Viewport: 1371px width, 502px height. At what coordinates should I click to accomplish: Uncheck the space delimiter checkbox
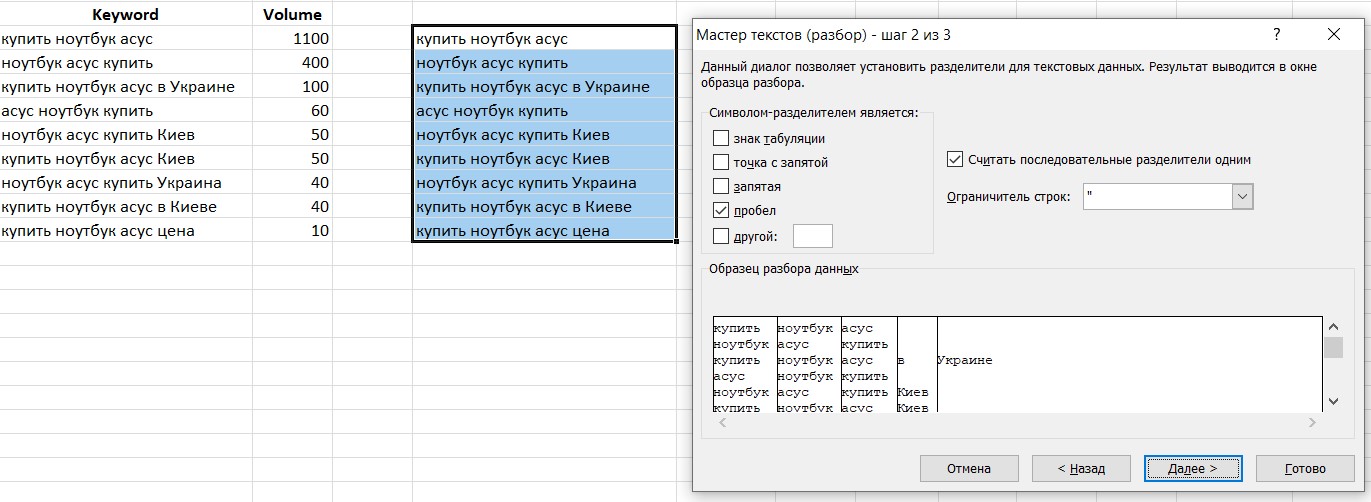[721, 211]
